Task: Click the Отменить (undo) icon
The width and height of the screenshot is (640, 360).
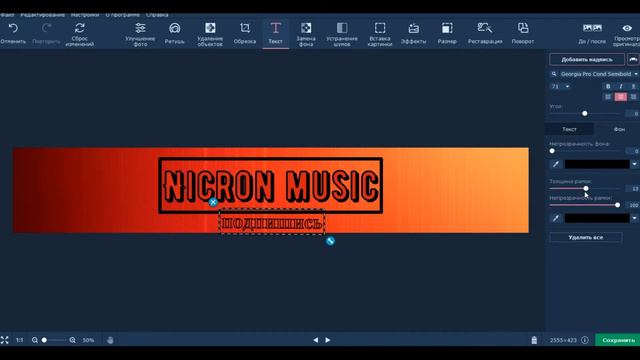Action: pos(13,28)
